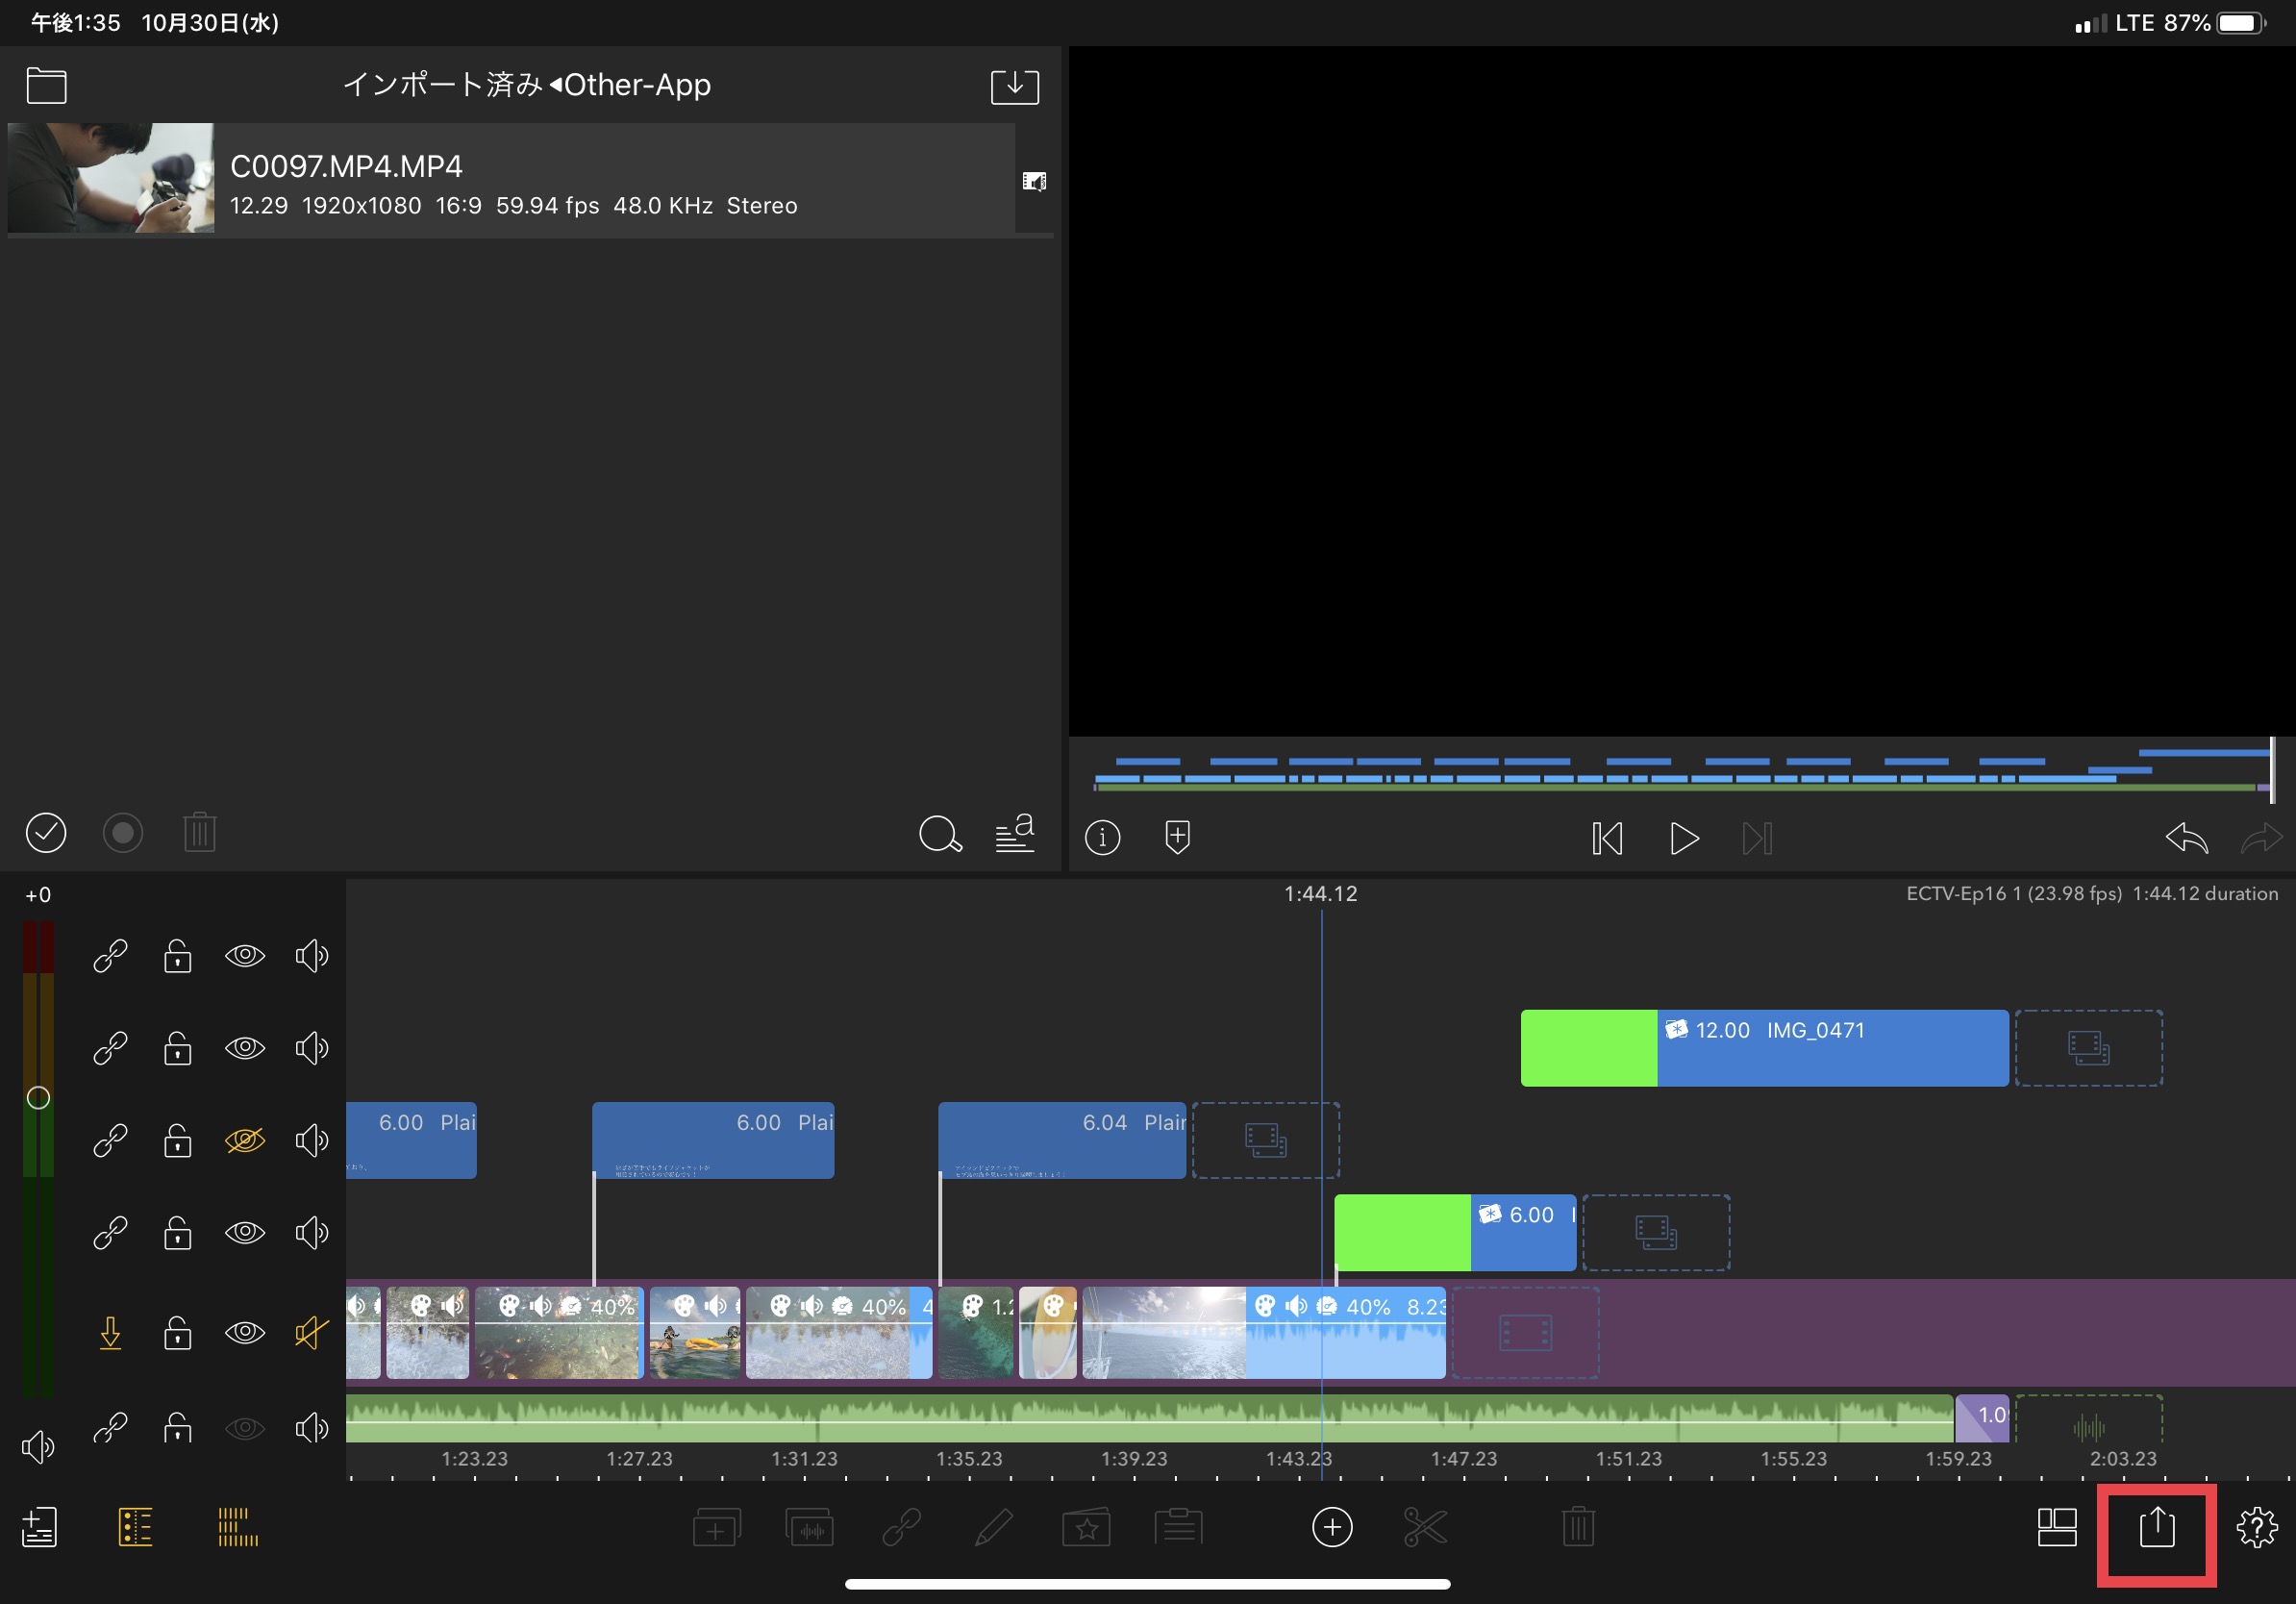Open the sort-by-name options icon
Viewport: 2296px width, 1604px height.
1014,833
